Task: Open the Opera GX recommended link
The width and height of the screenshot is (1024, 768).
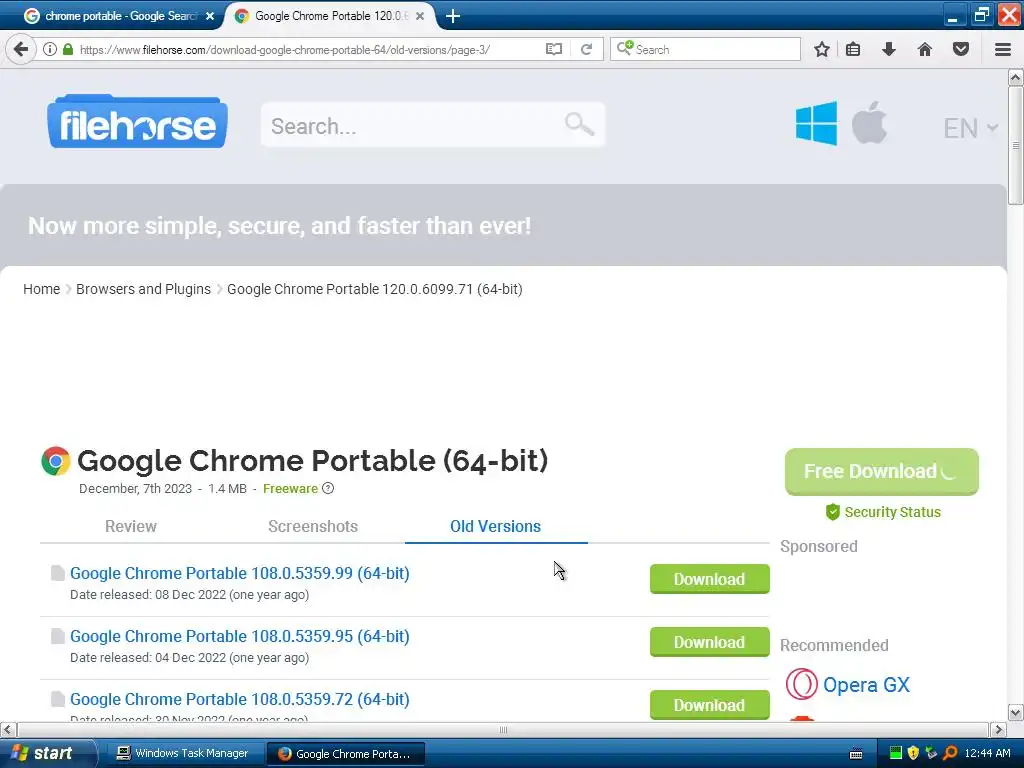Action: pos(866,684)
